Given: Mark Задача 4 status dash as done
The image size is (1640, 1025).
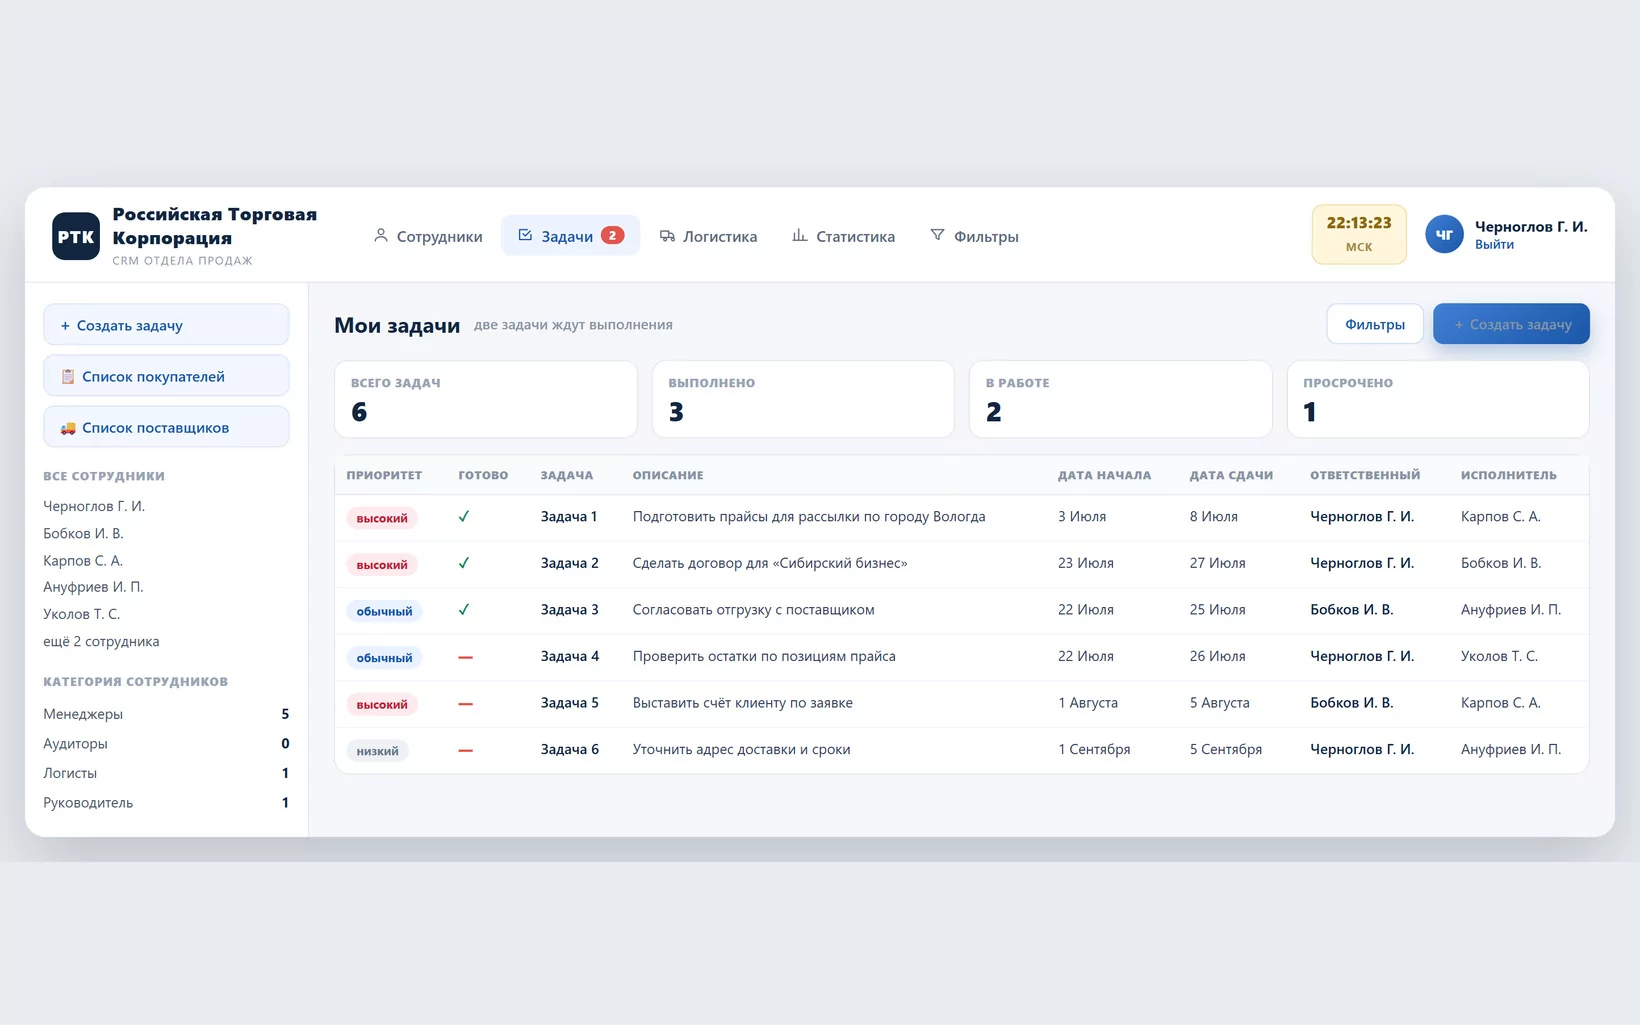Looking at the screenshot, I should tap(465, 657).
